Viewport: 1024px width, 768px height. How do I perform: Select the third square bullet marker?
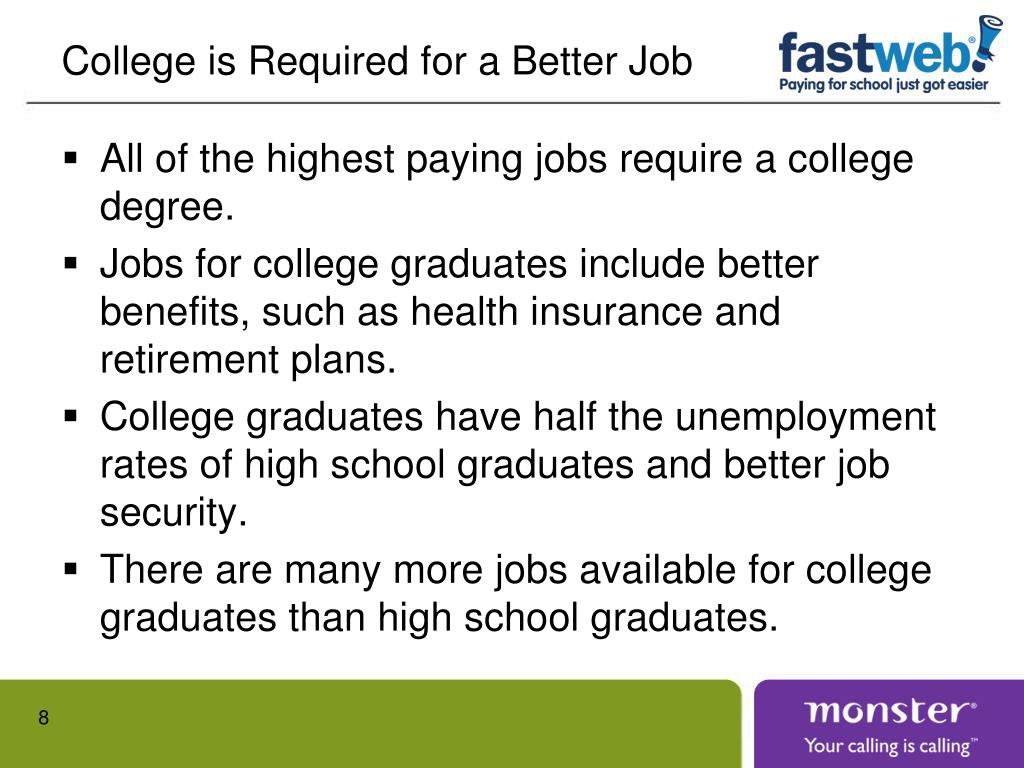71,416
